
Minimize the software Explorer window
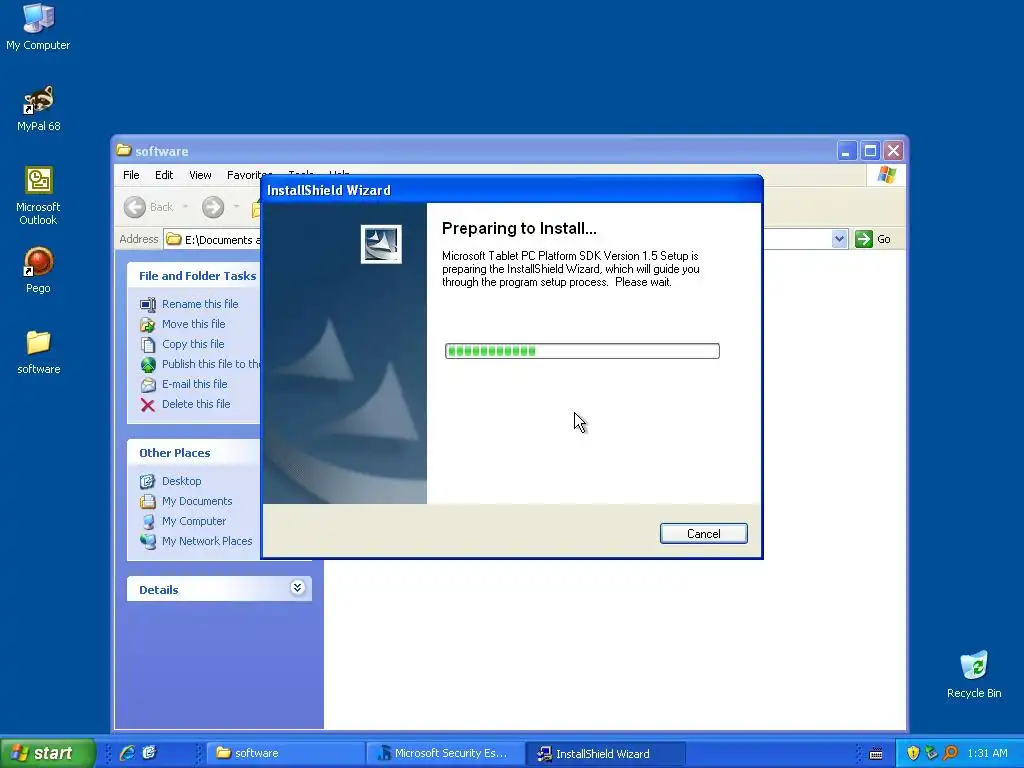pos(846,151)
